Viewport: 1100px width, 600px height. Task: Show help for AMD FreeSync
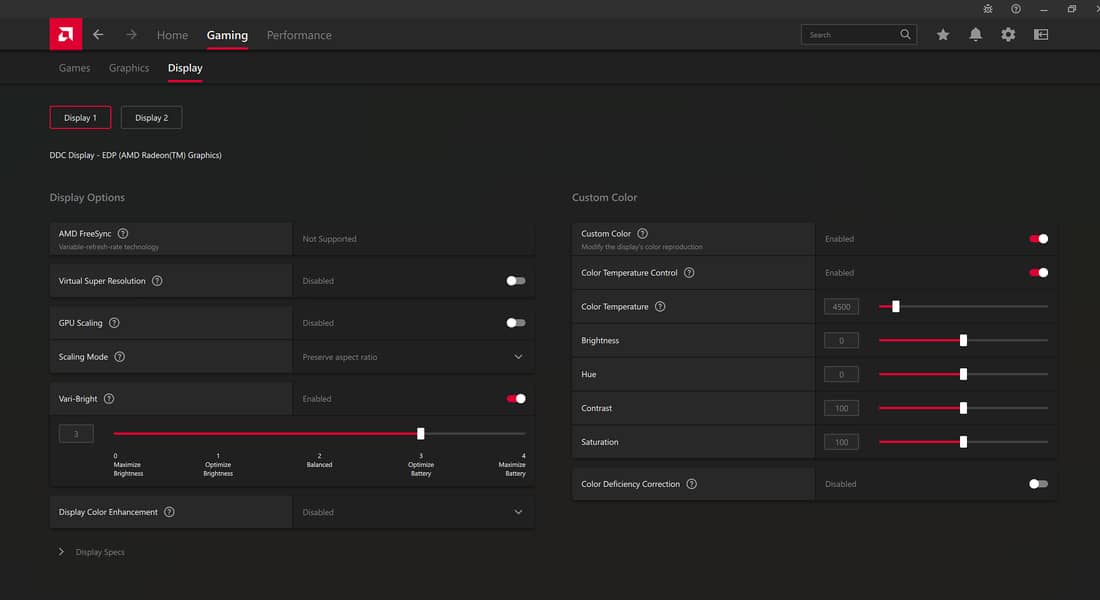tap(123, 234)
